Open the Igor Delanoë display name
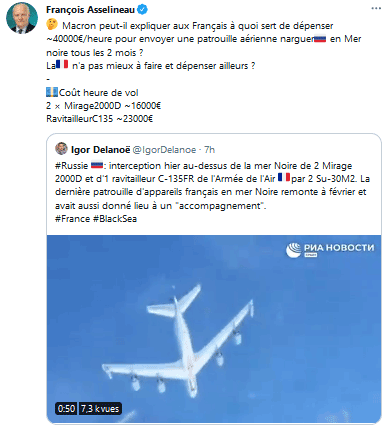 tap(100, 150)
